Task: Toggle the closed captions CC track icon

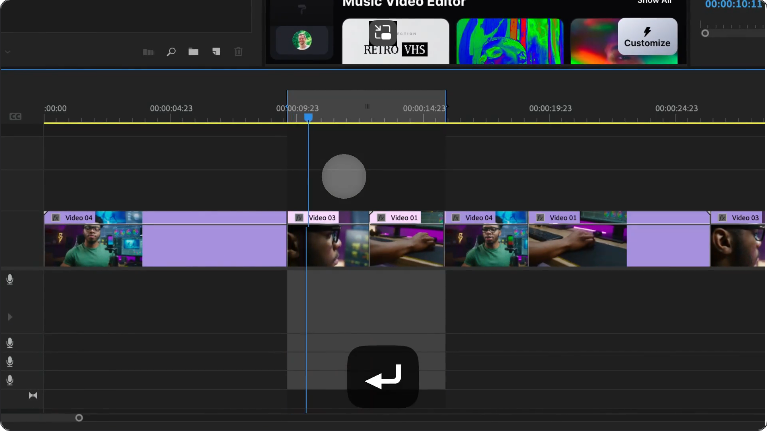Action: tap(15, 117)
